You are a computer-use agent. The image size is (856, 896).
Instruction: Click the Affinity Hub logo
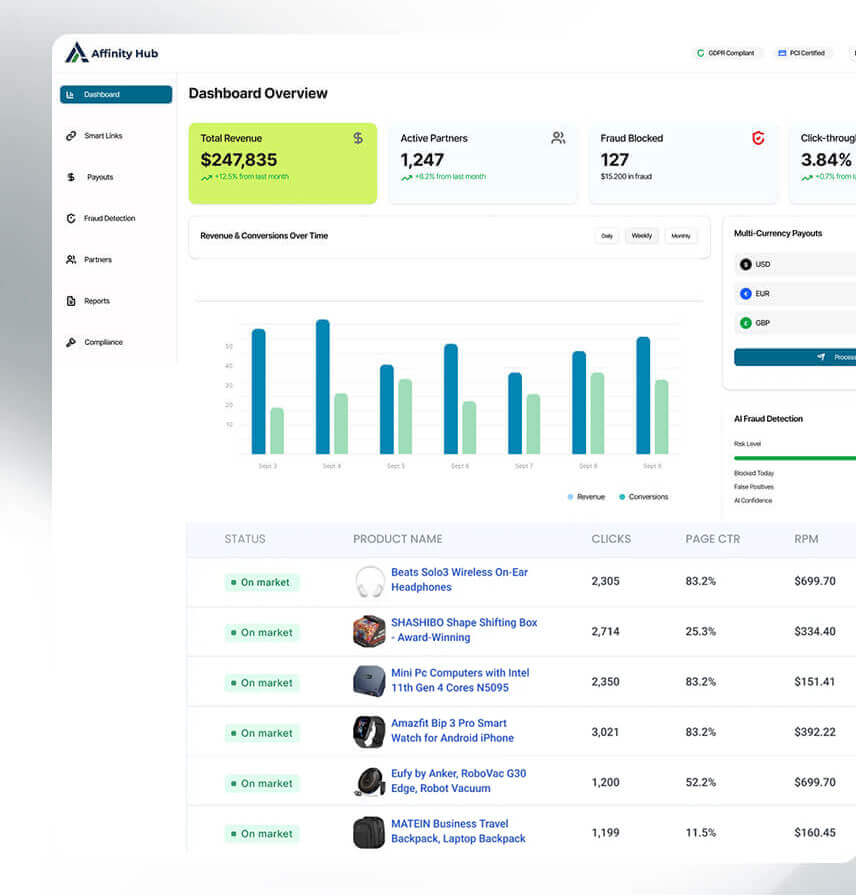pos(110,53)
